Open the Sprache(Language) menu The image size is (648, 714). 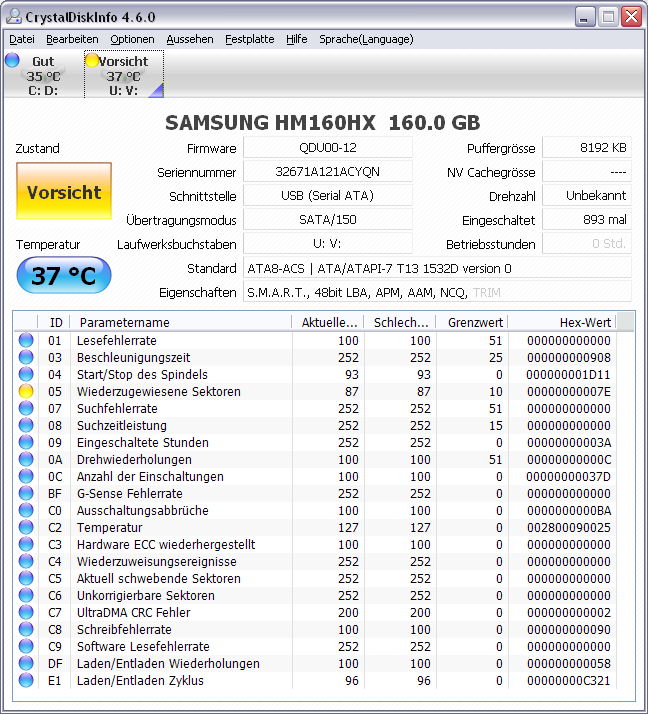[366, 40]
